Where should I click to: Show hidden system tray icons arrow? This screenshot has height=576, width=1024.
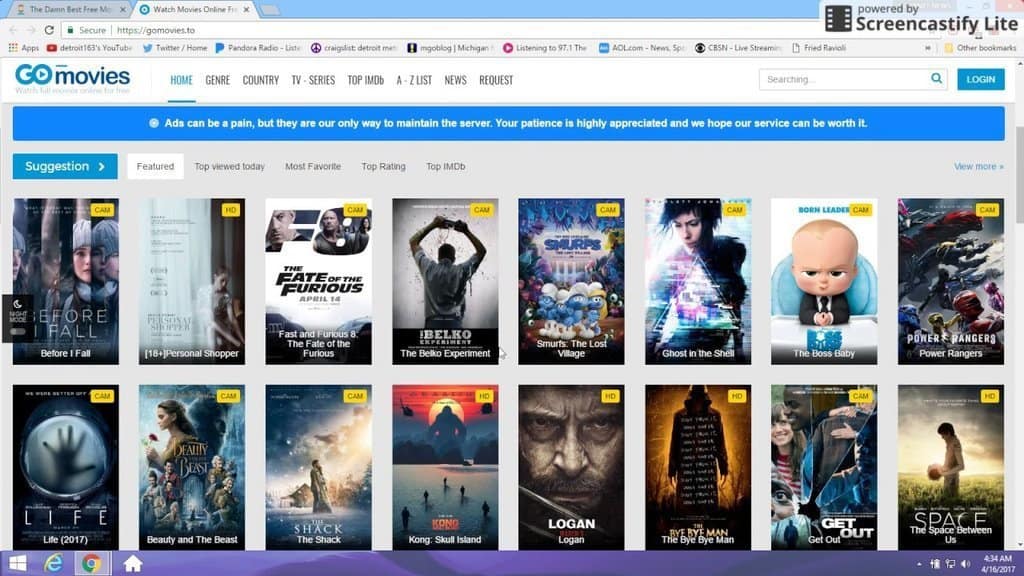pyautogui.click(x=919, y=564)
